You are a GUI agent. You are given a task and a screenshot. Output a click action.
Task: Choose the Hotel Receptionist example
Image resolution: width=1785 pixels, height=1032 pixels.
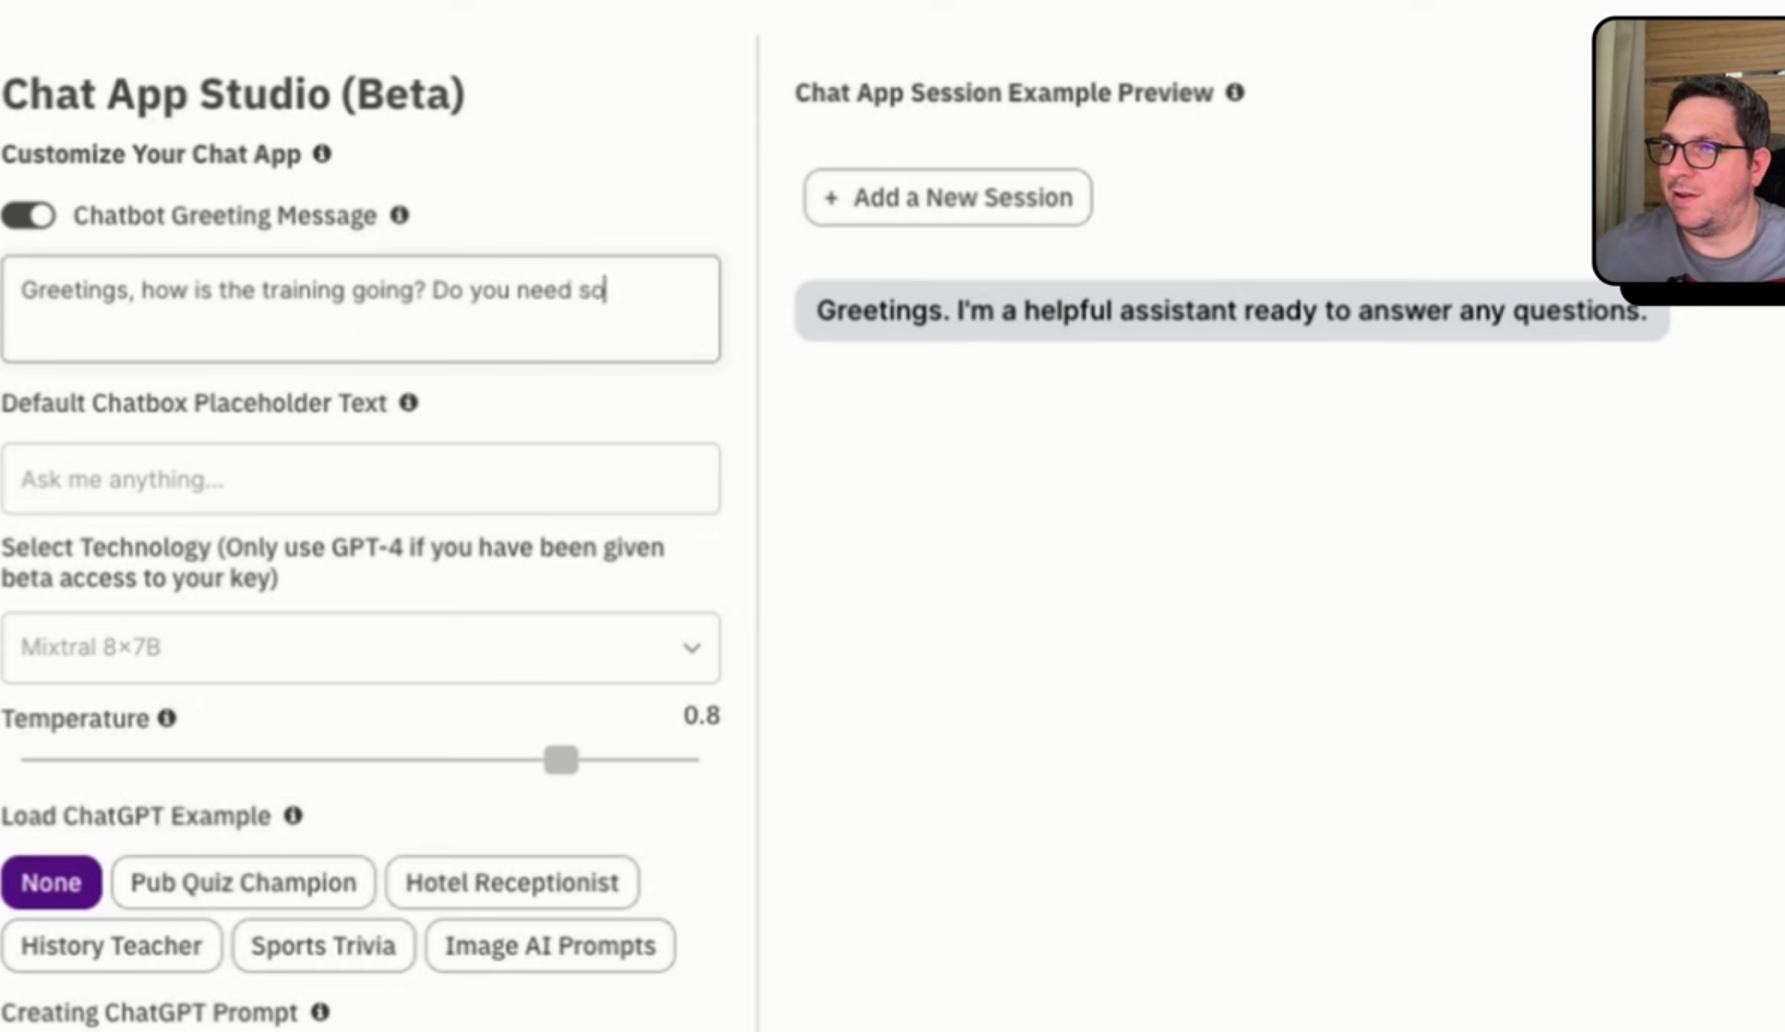[512, 882]
